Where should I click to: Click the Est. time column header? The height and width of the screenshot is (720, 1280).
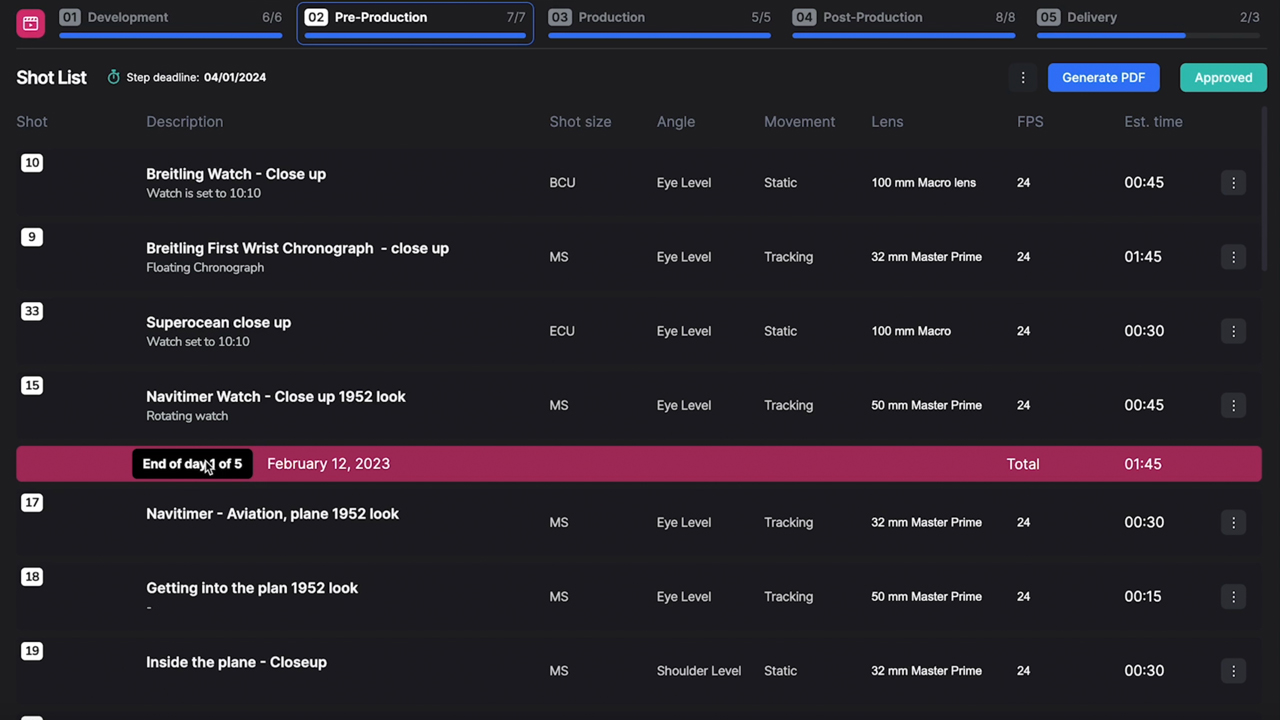1153,122
